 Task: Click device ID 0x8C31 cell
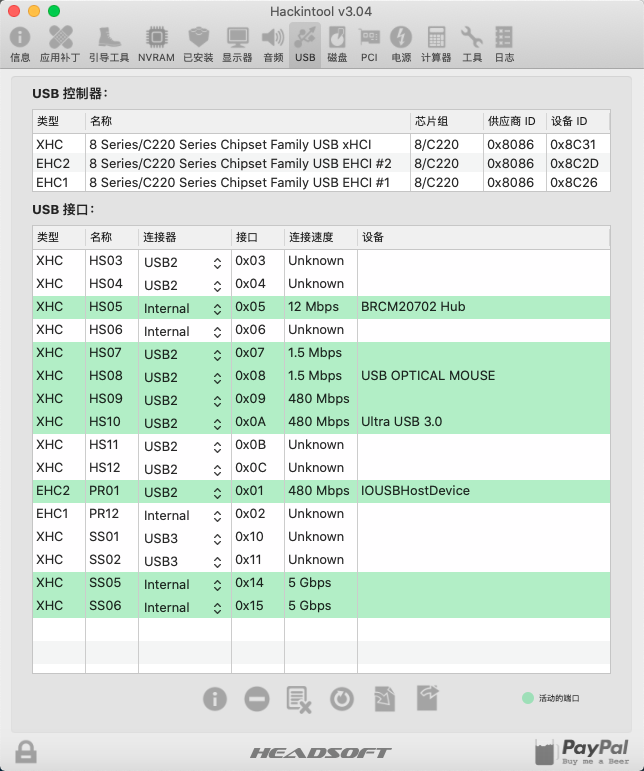(x=578, y=145)
